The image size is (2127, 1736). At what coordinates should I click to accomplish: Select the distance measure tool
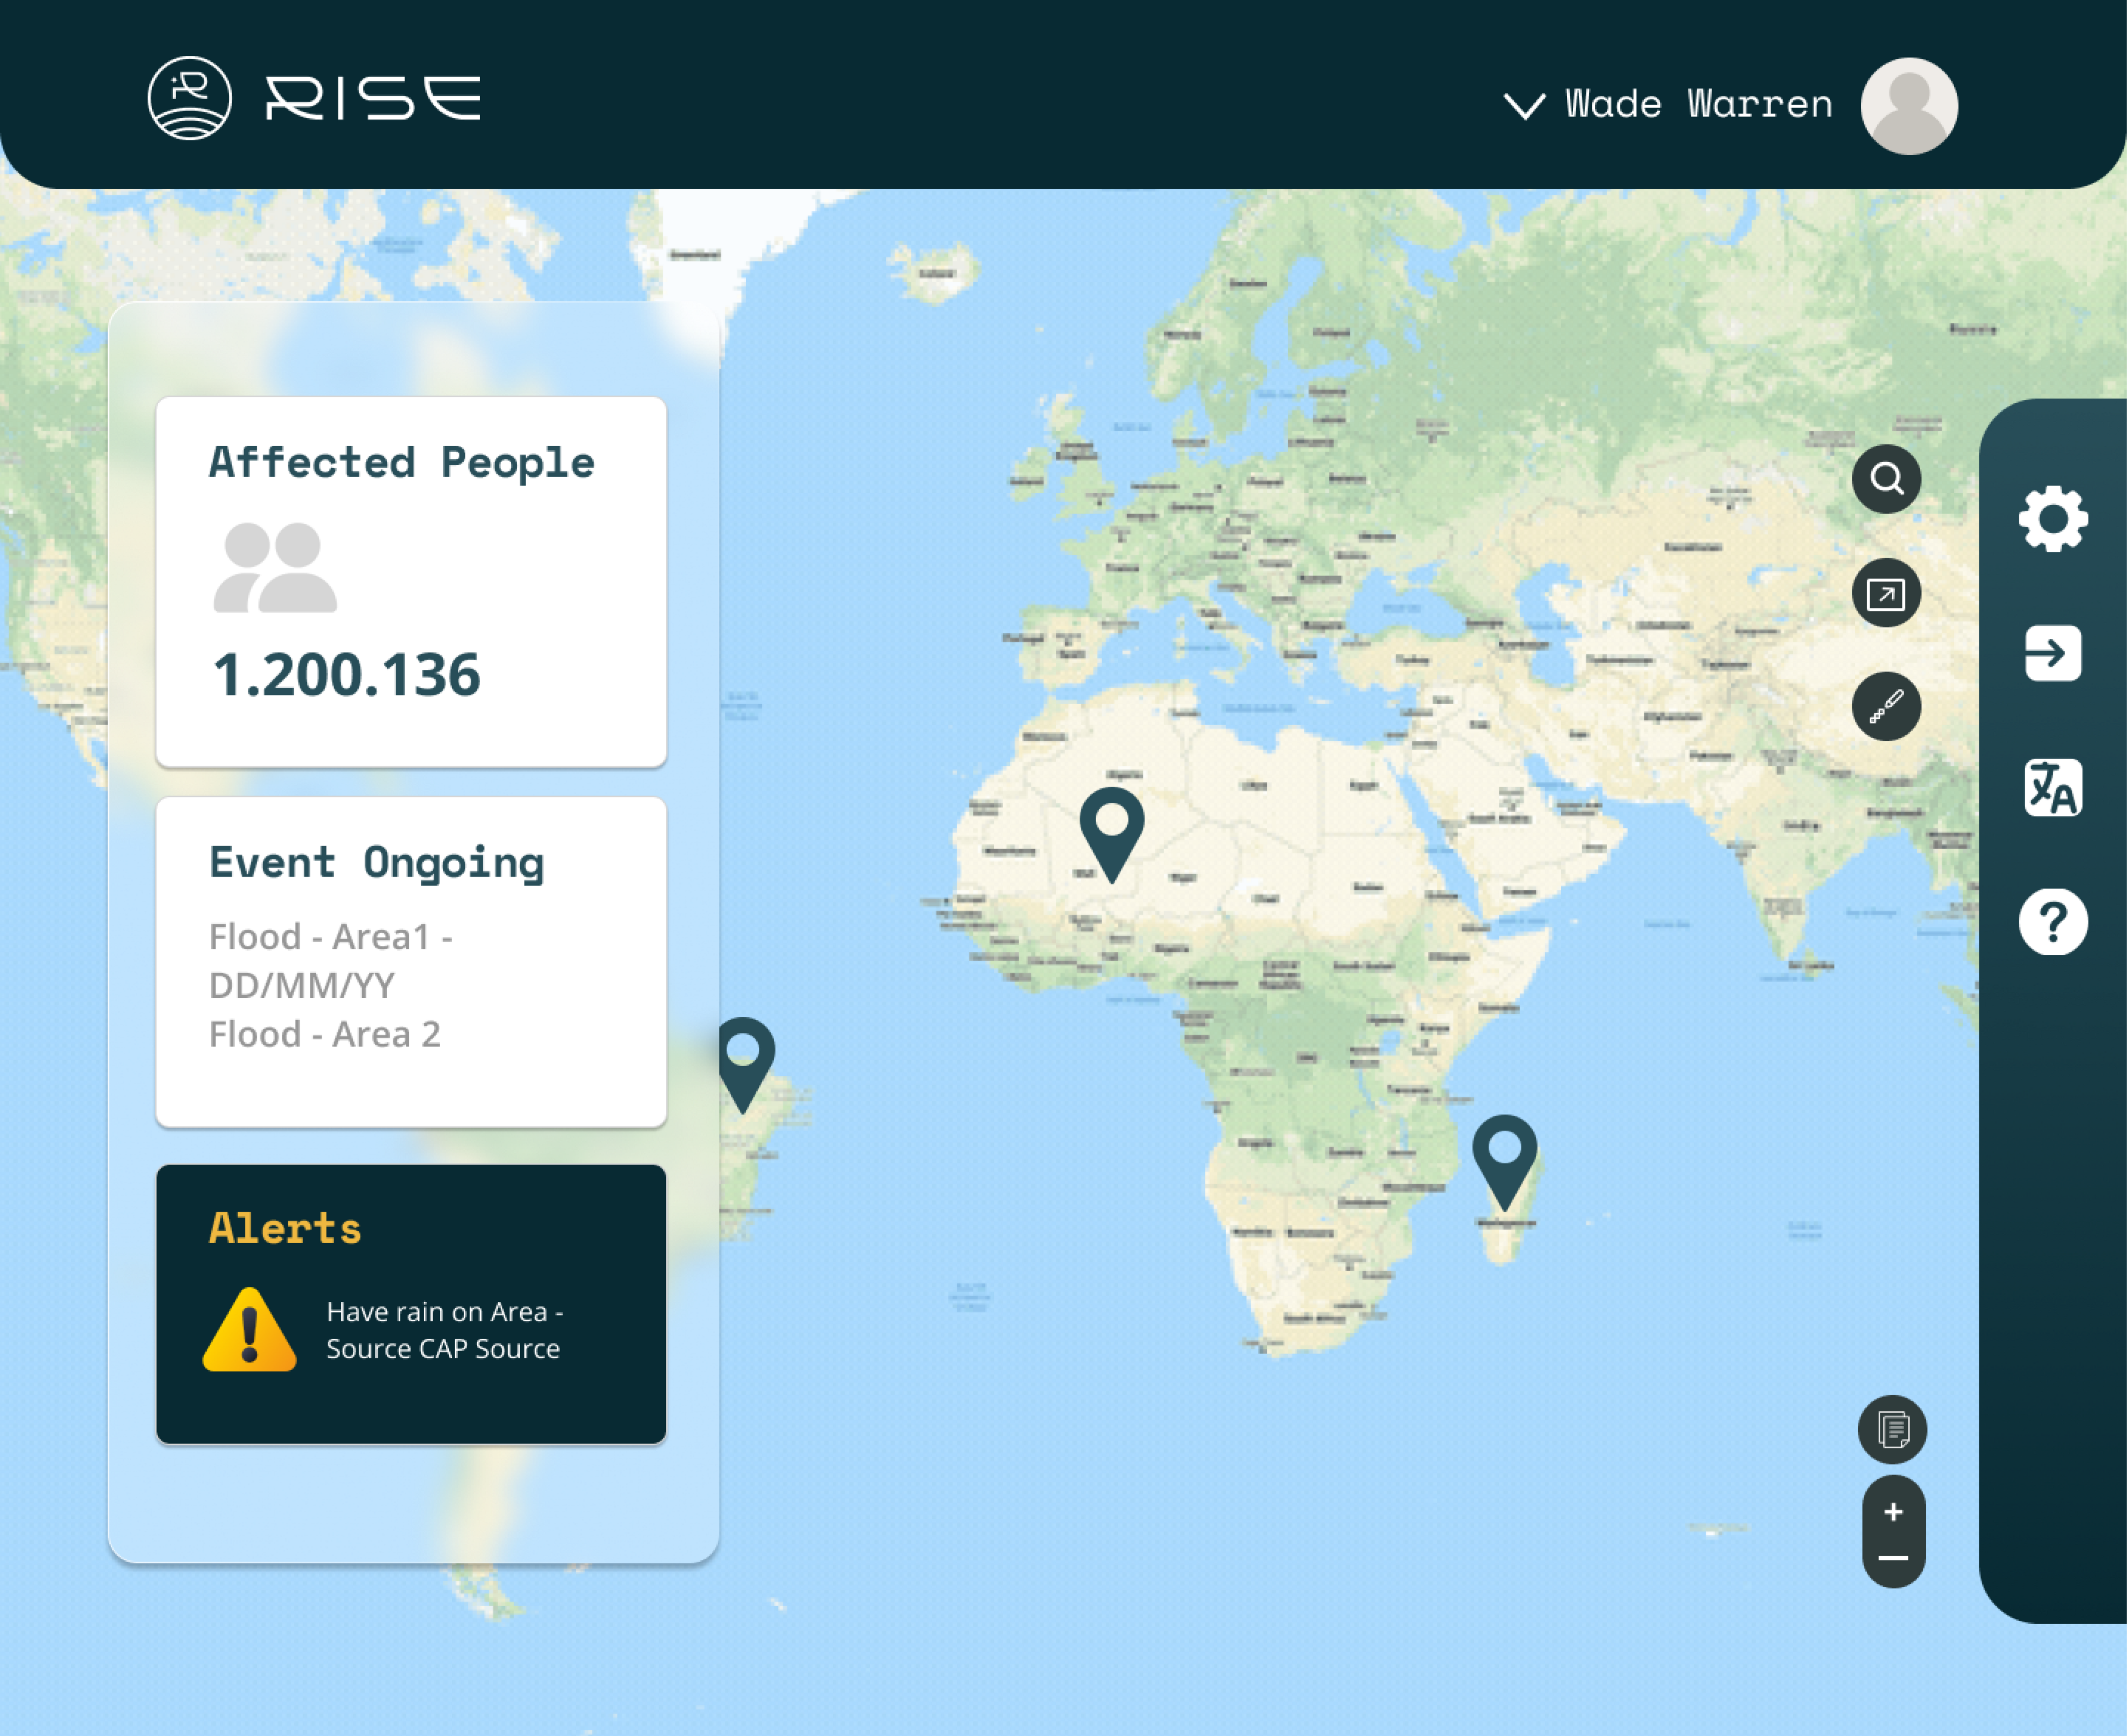click(x=1886, y=707)
